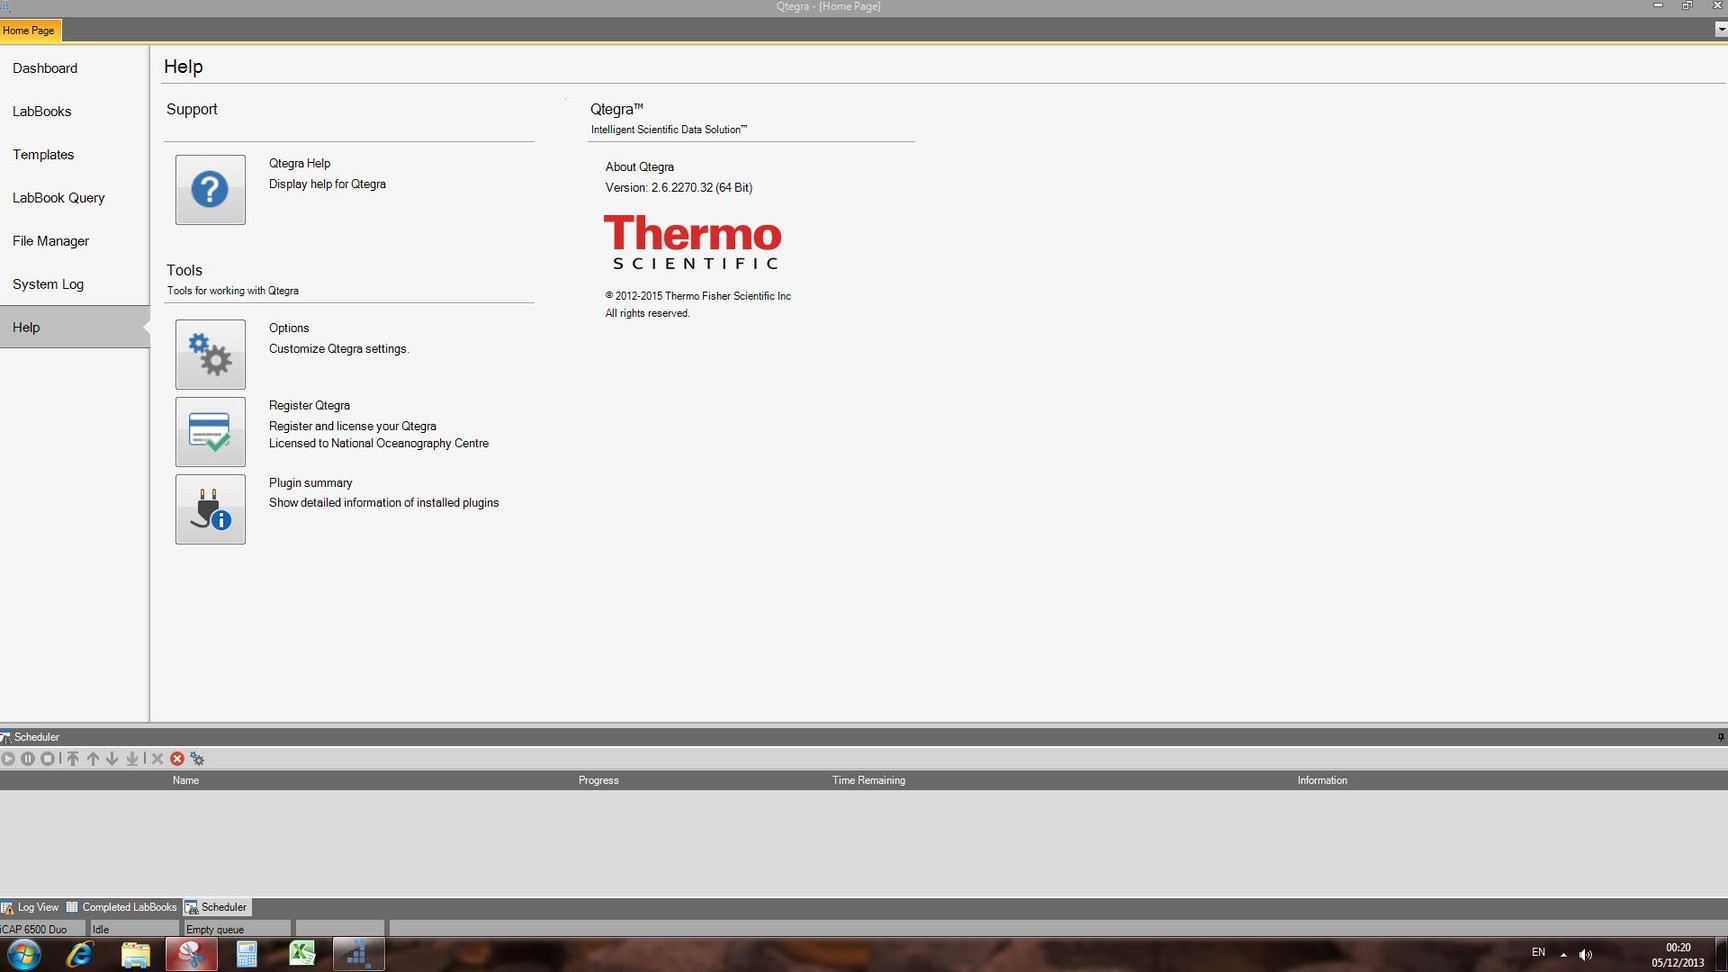Pause the Scheduler queue
The image size is (1728, 972).
[28, 759]
